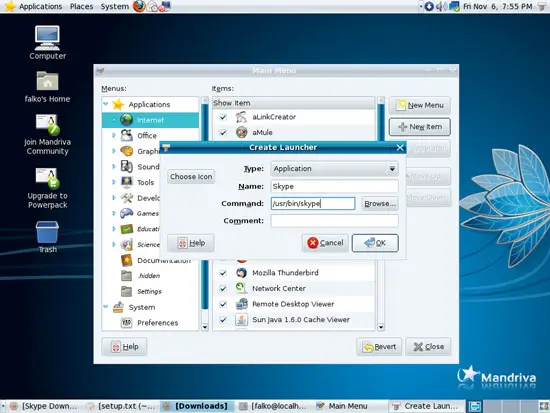Toggle the Network Center show checkbox
The width and height of the screenshot is (550, 413).
coord(223,288)
